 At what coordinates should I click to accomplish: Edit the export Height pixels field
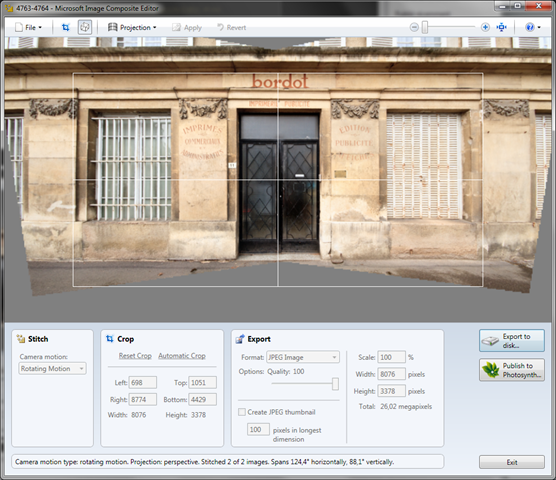tap(391, 391)
